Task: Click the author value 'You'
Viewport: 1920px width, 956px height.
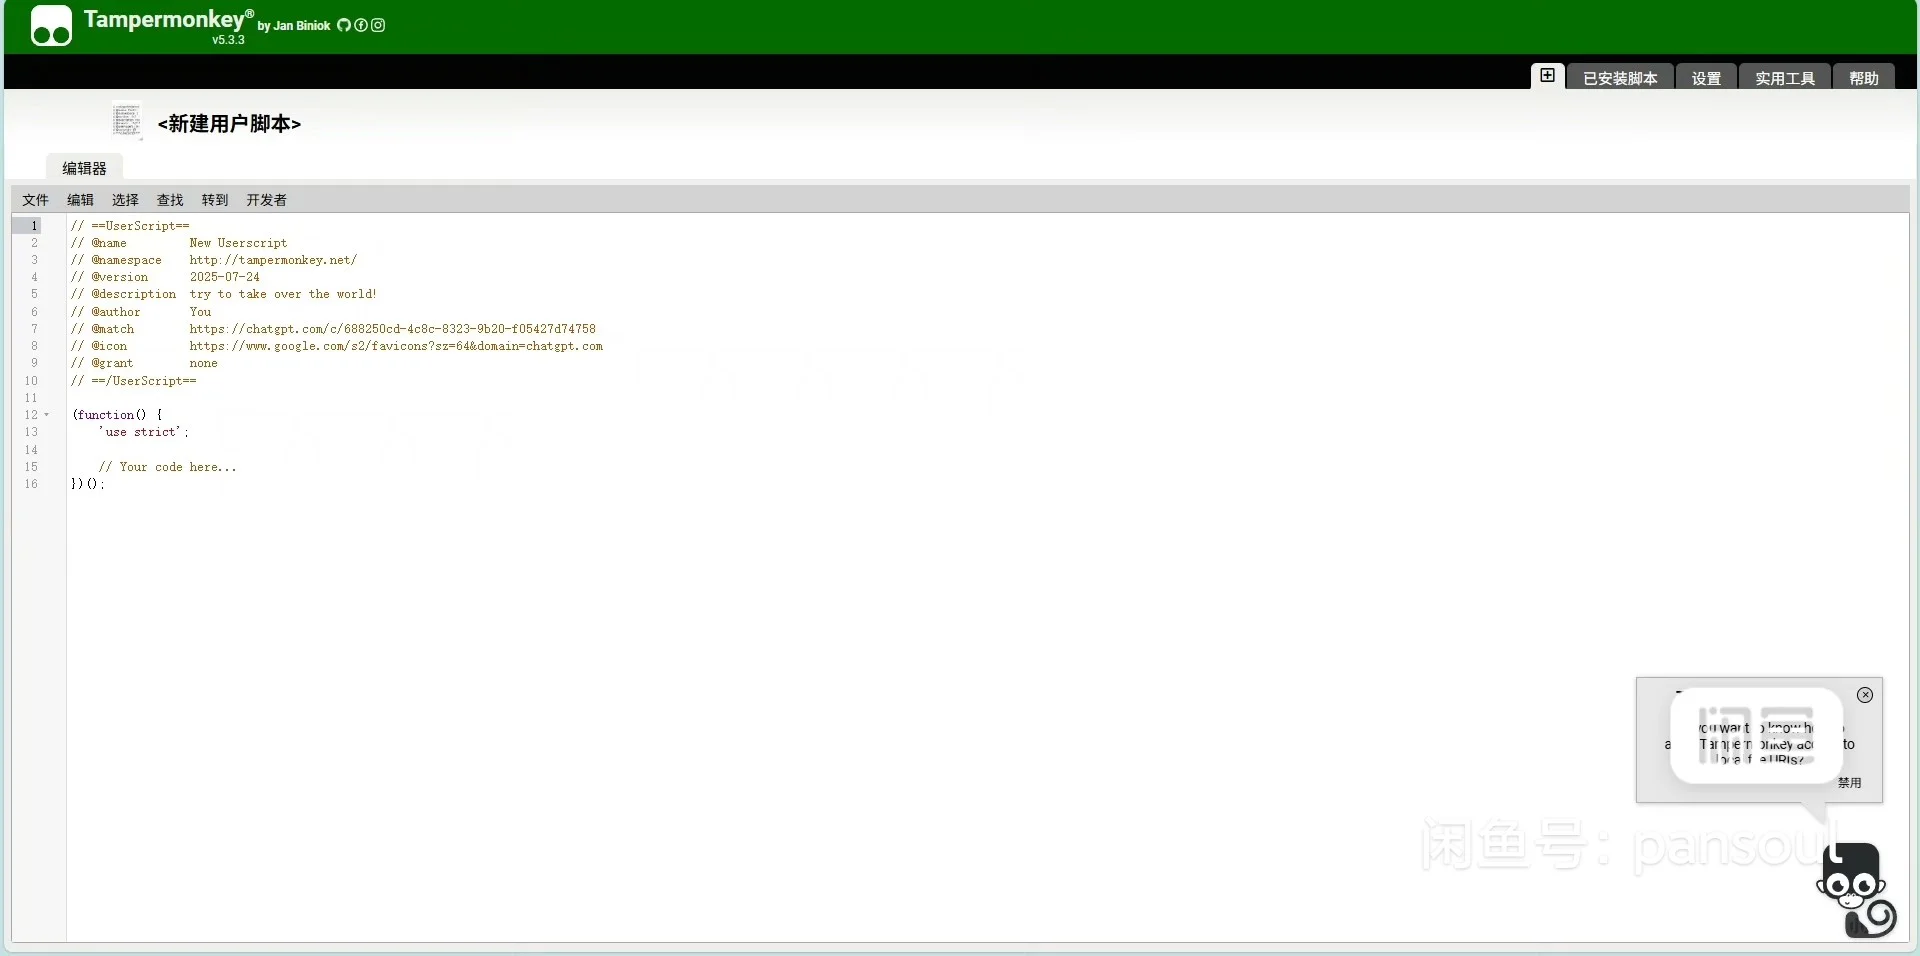Action: tap(200, 312)
